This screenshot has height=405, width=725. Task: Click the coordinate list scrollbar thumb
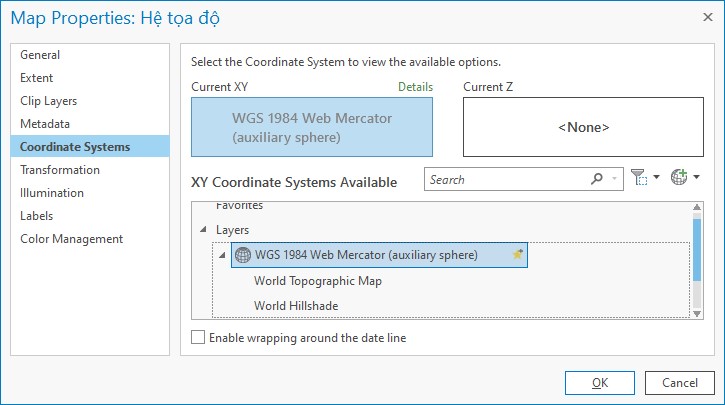point(697,250)
